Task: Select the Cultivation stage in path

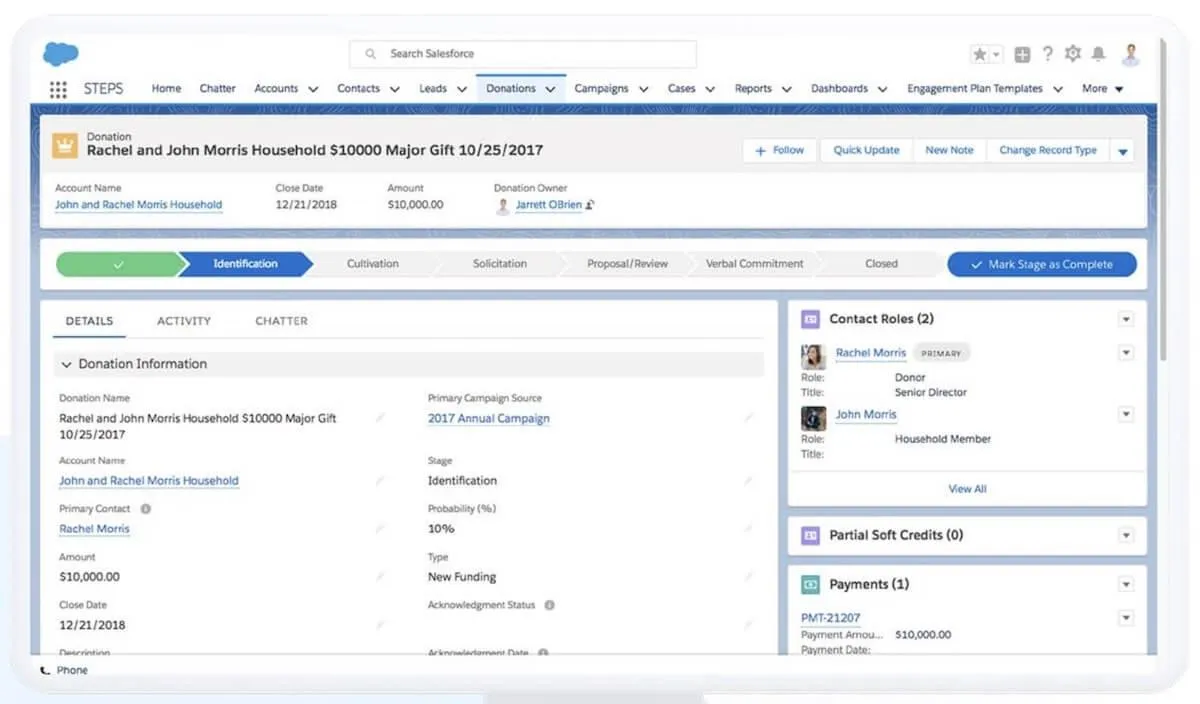Action: (373, 264)
